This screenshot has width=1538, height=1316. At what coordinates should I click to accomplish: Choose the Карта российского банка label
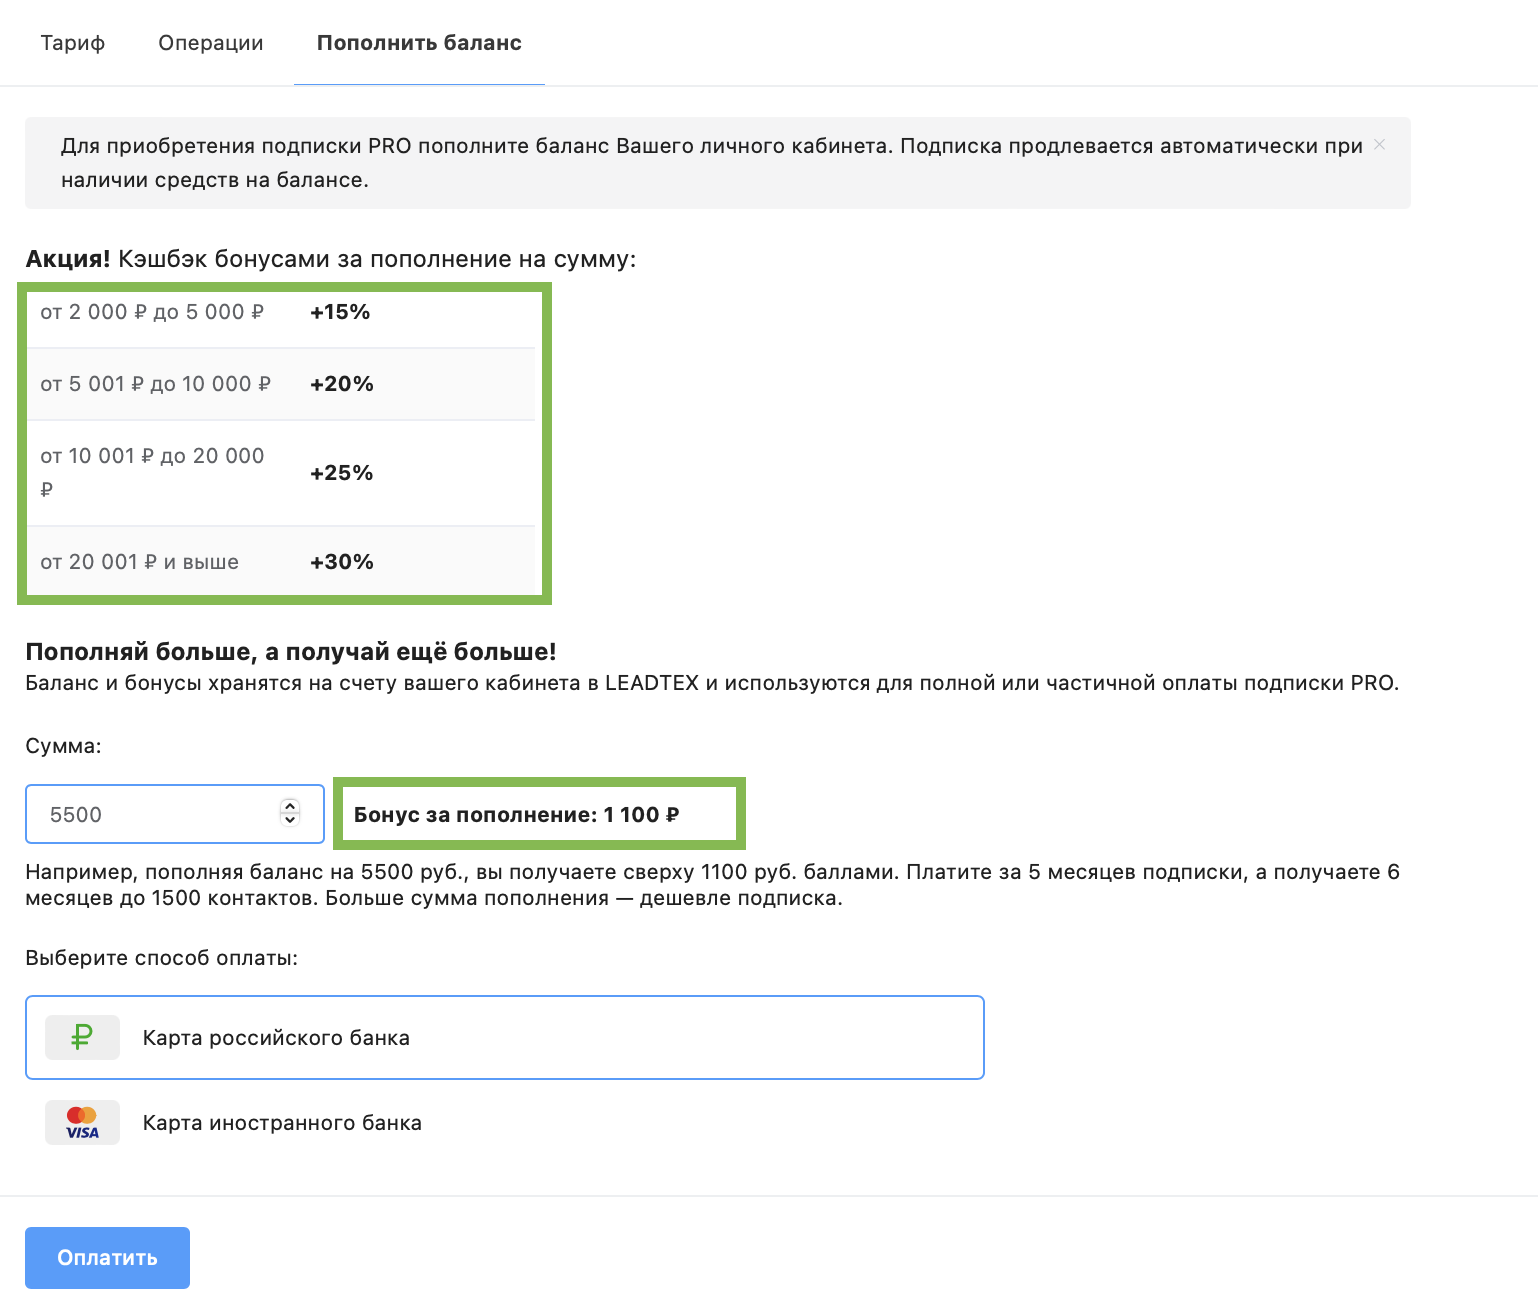tap(276, 1038)
